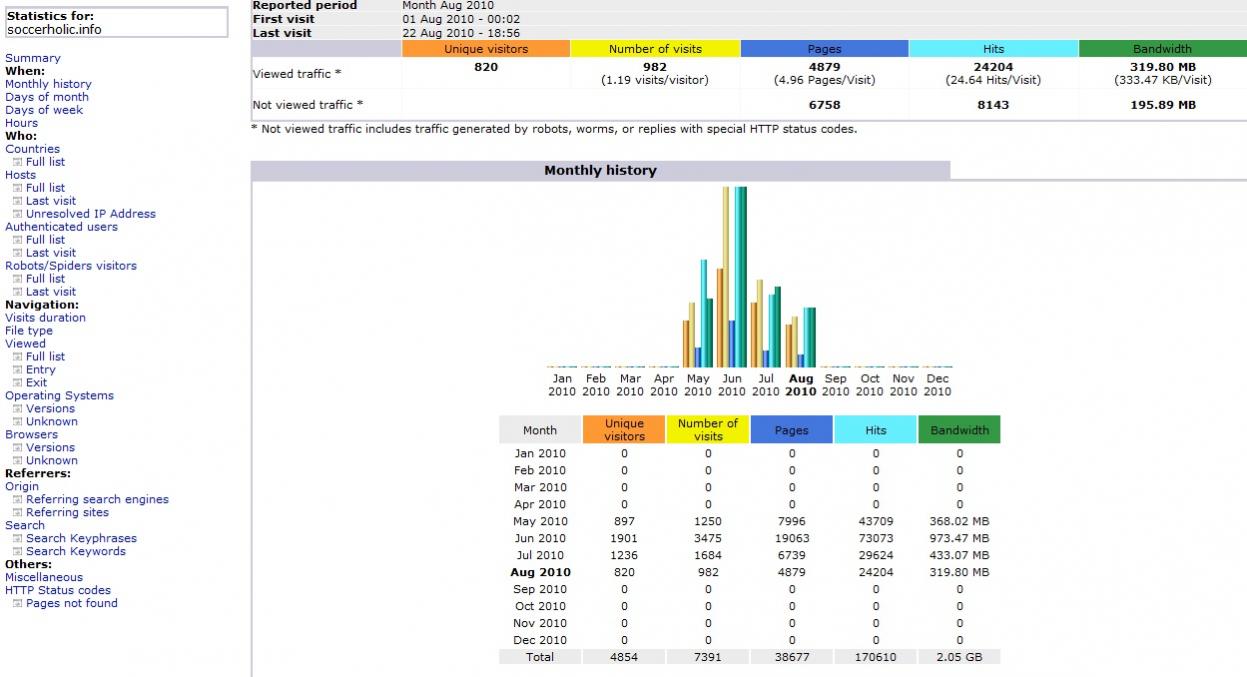Click the HTTP Status codes link
This screenshot has height=677, width=1247.
(58, 590)
